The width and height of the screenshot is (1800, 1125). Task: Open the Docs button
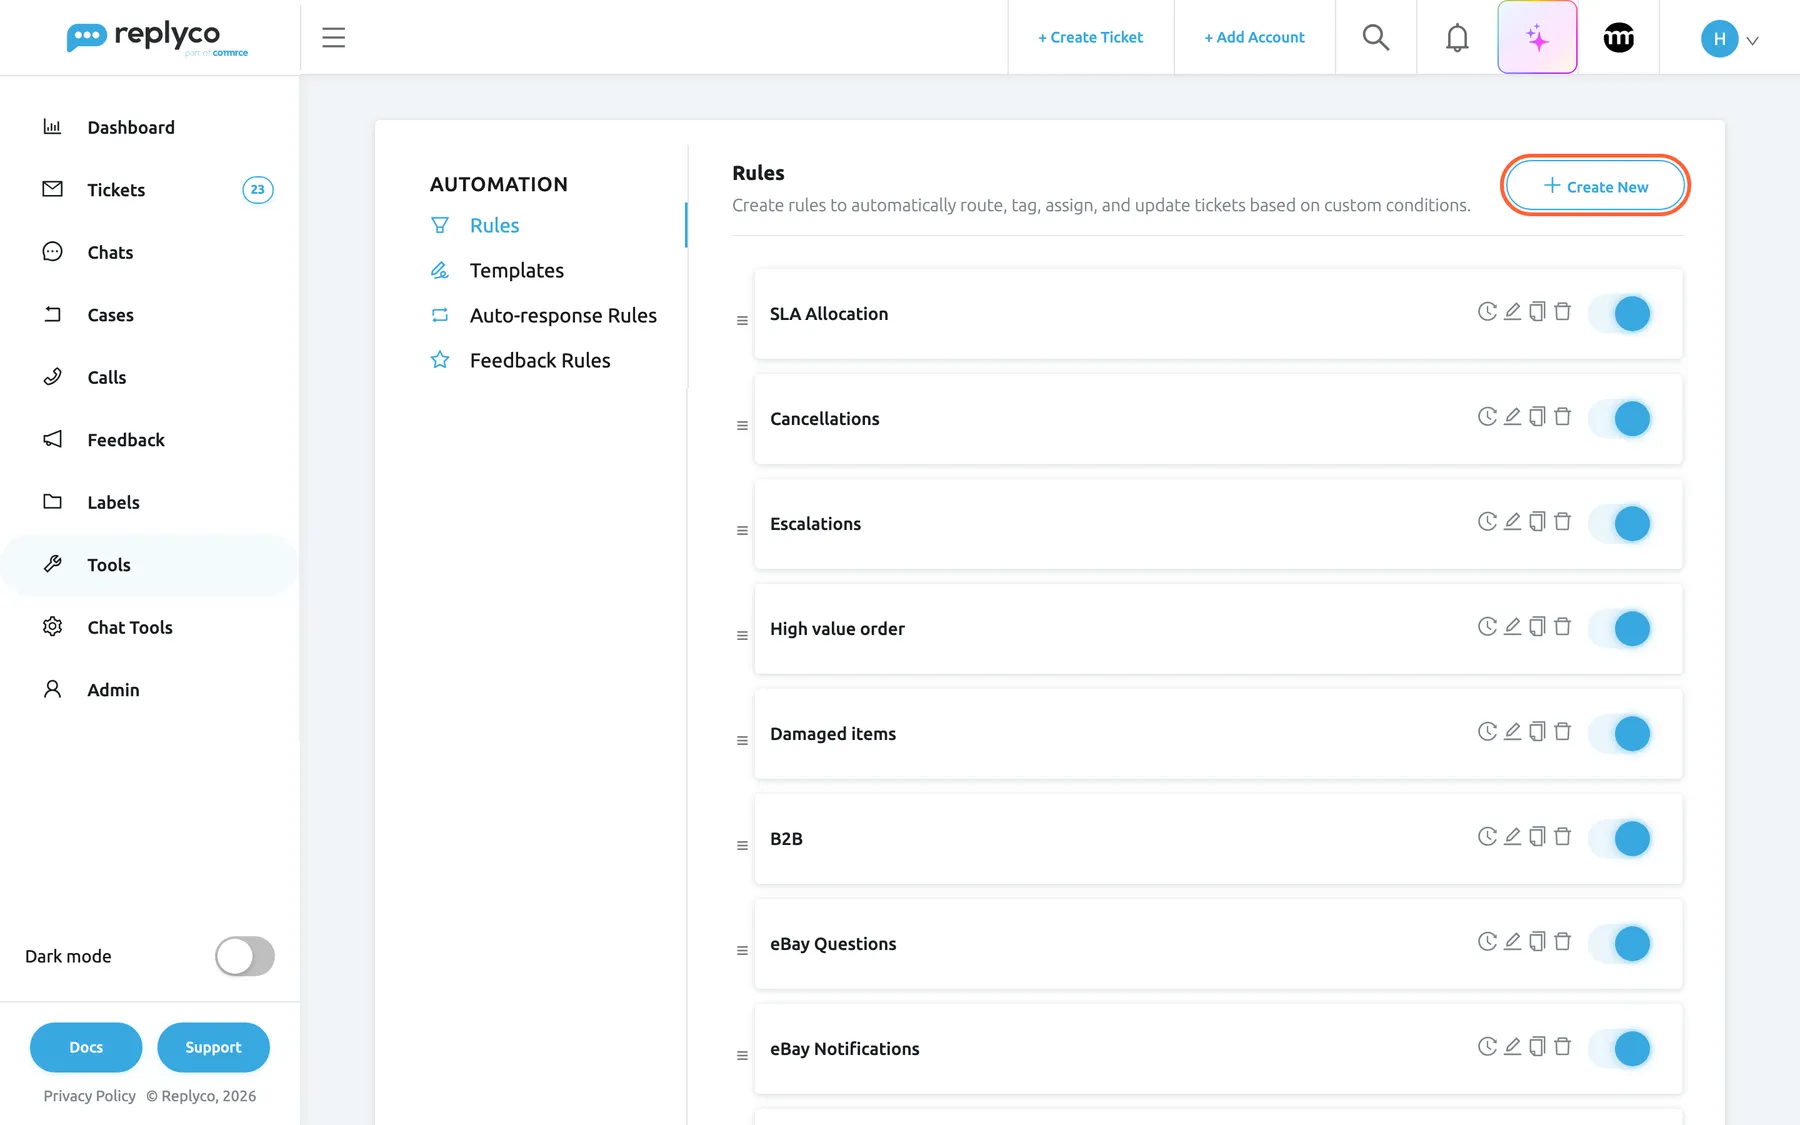86,1047
